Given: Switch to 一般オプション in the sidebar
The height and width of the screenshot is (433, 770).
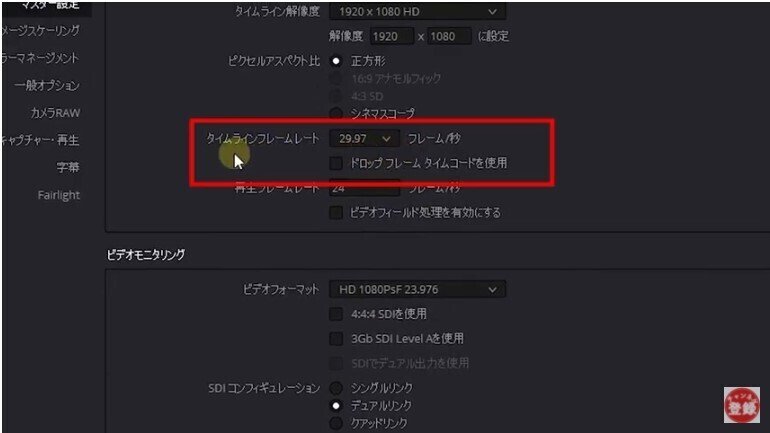Looking at the screenshot, I should (x=47, y=85).
